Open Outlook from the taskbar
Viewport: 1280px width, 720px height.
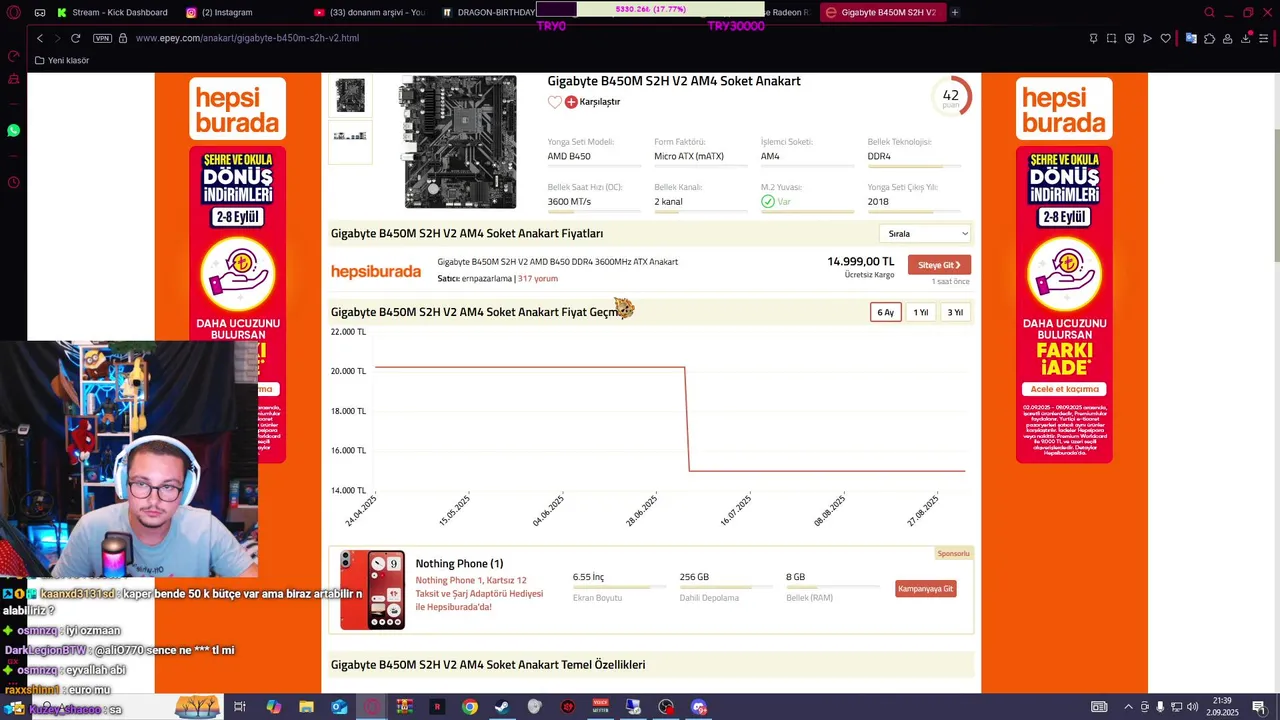[339, 707]
